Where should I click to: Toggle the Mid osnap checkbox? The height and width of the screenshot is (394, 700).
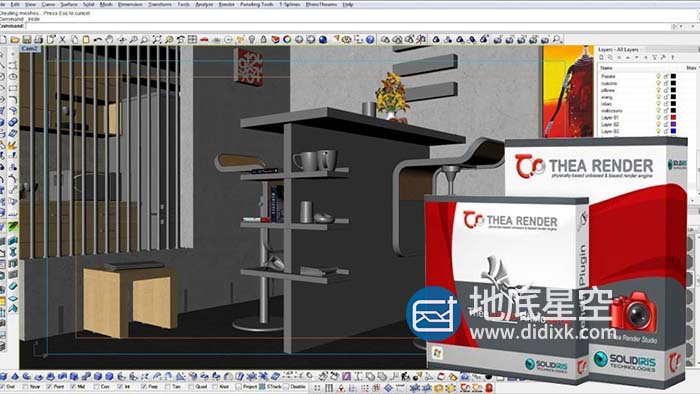point(73,387)
